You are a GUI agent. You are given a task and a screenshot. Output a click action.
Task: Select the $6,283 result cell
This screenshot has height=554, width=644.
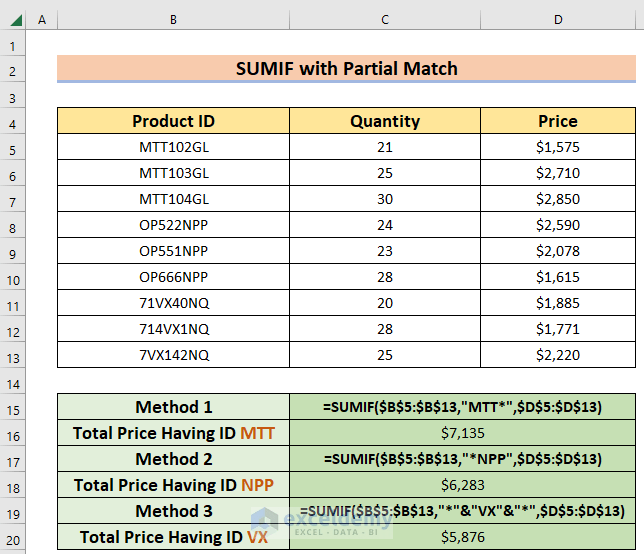(462, 485)
